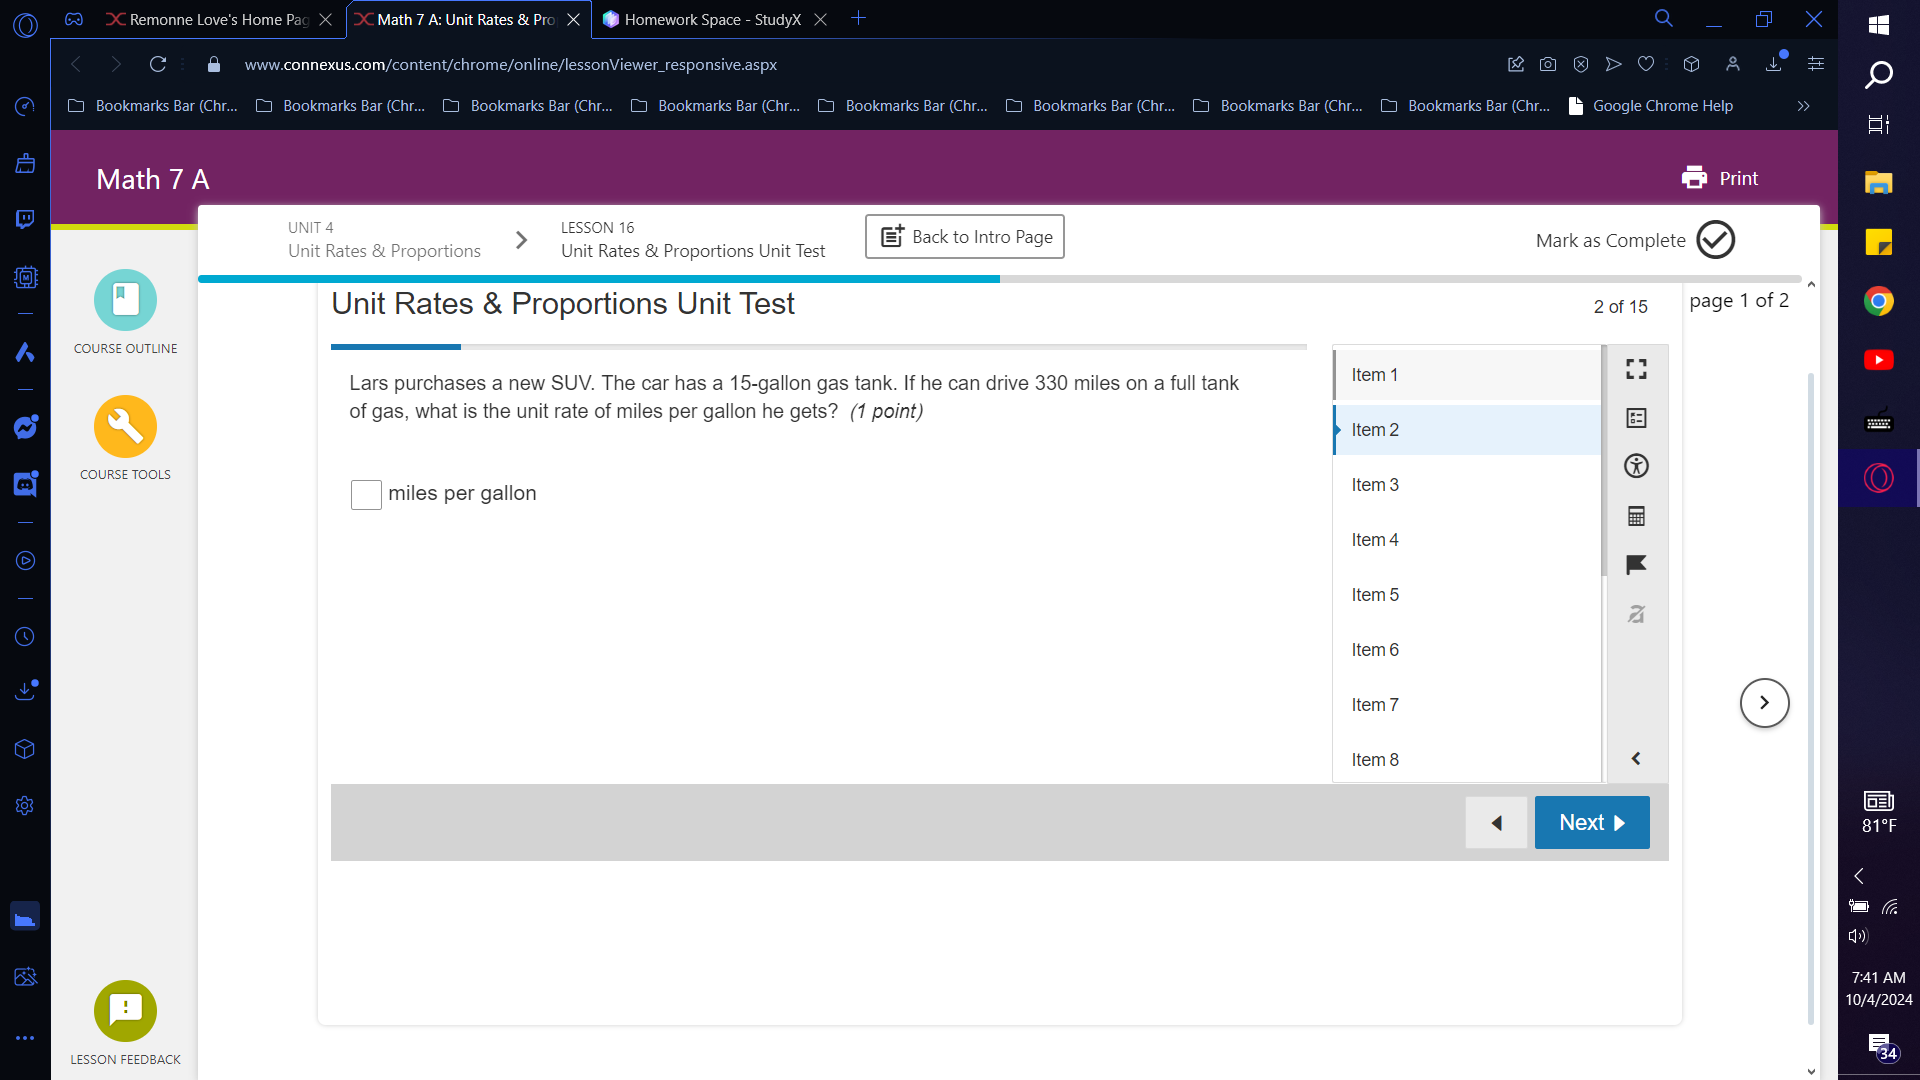The height and width of the screenshot is (1080, 1920).
Task: Open first Bookmarks Bar folder
Action: pyautogui.click(x=152, y=106)
